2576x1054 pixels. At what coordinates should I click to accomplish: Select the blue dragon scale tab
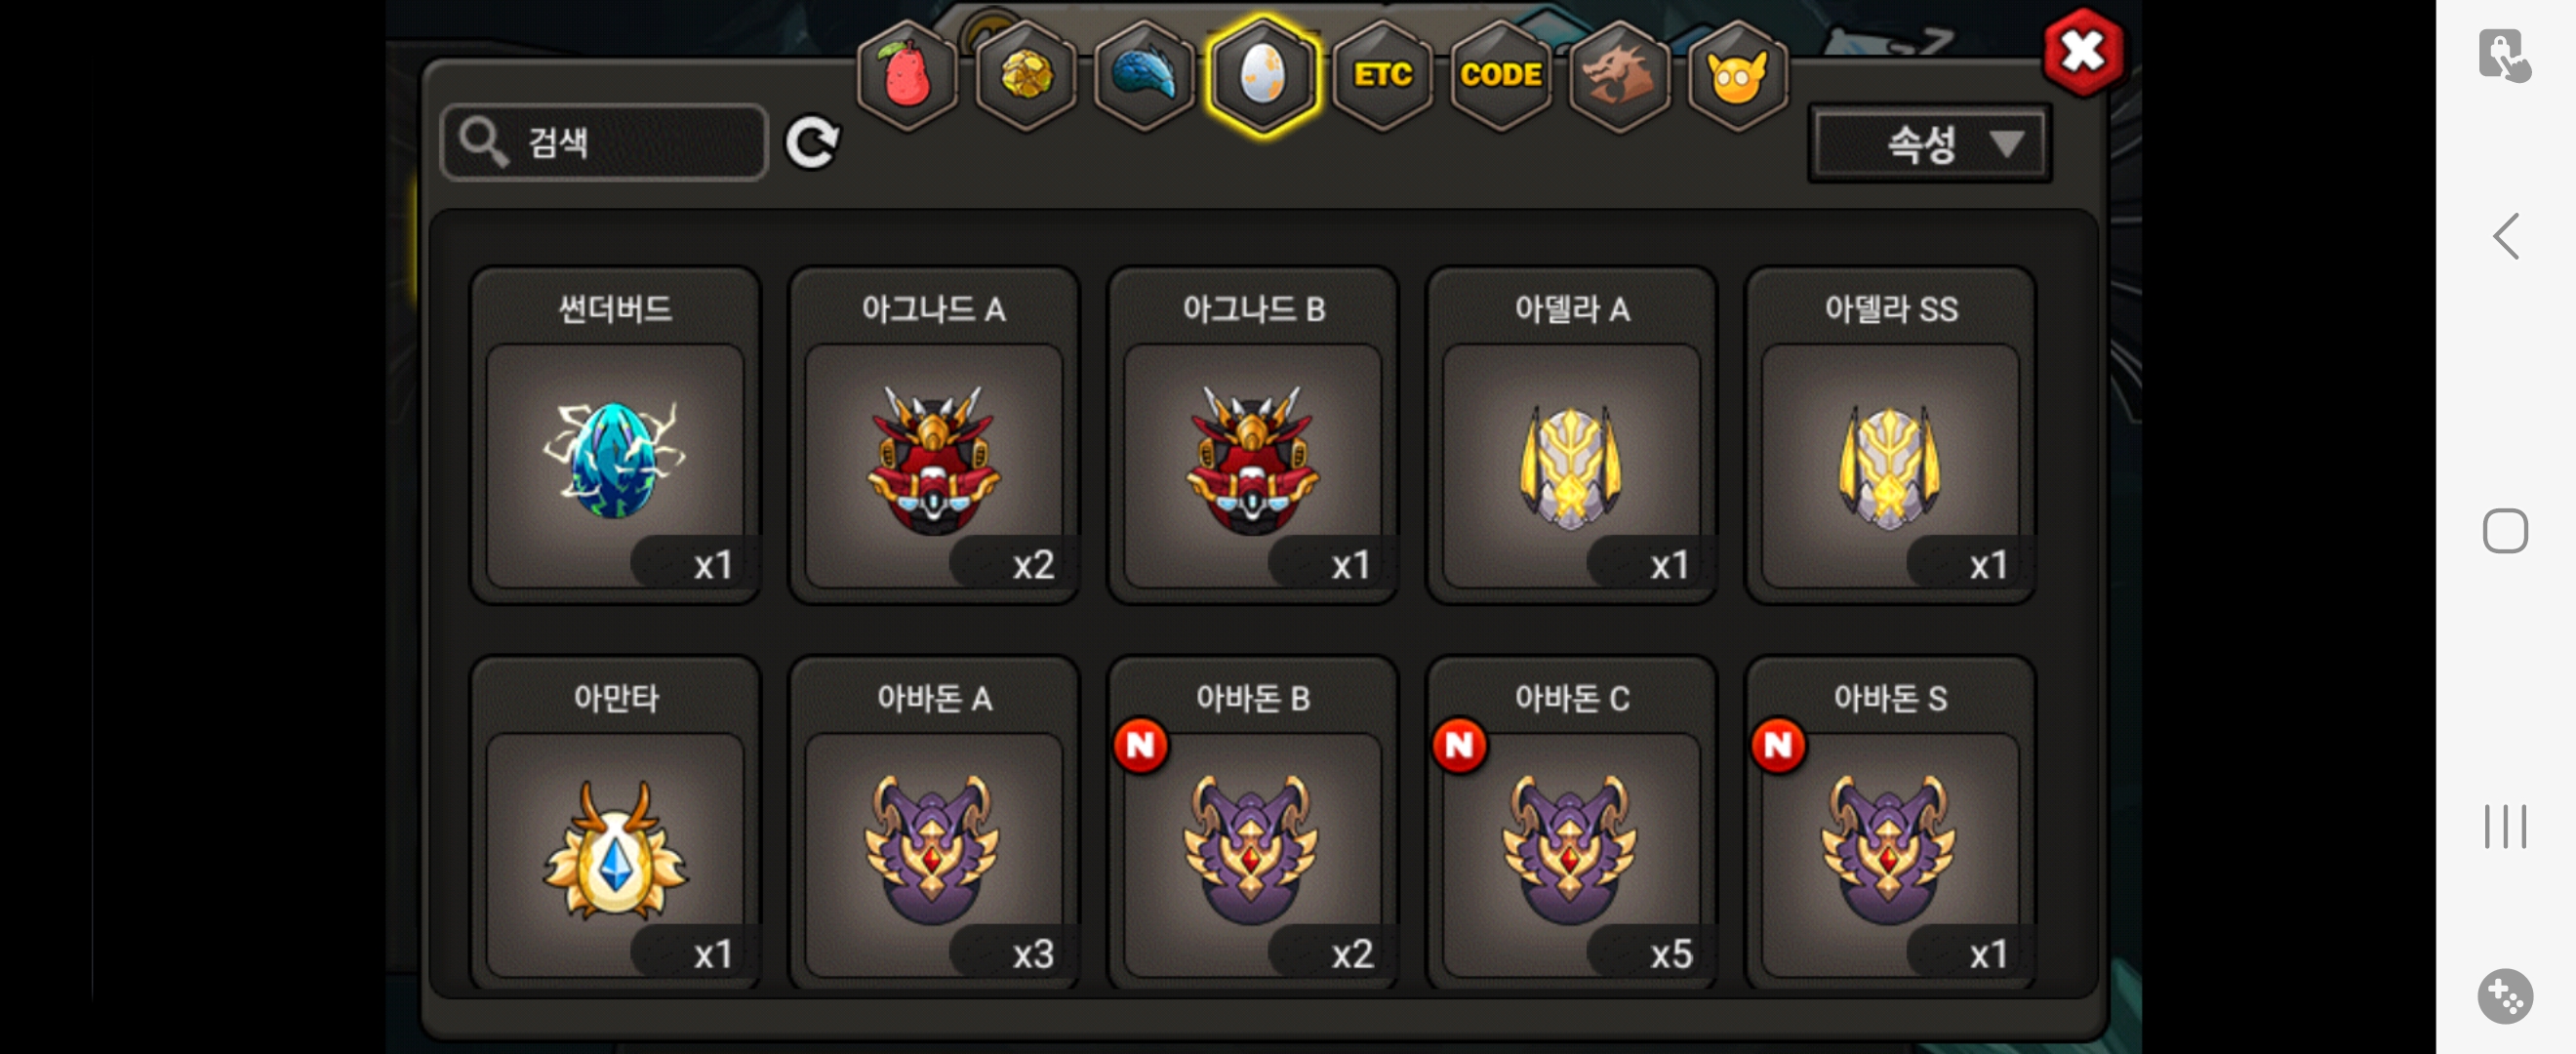(x=1144, y=76)
